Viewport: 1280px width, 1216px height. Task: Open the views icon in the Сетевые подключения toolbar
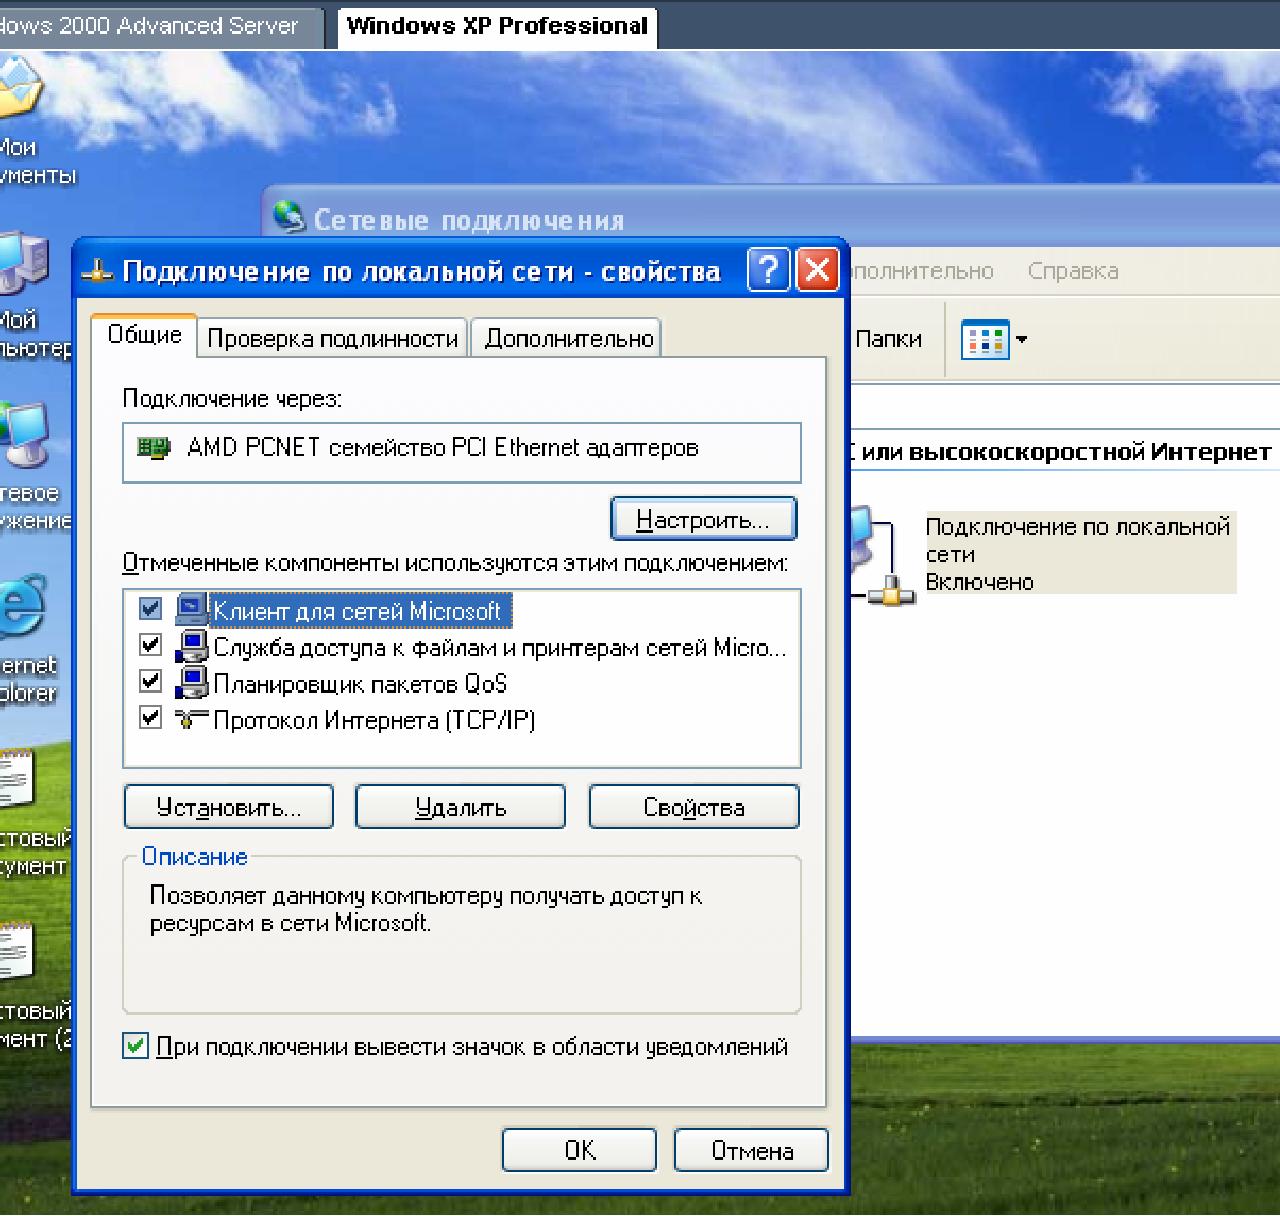(x=985, y=340)
